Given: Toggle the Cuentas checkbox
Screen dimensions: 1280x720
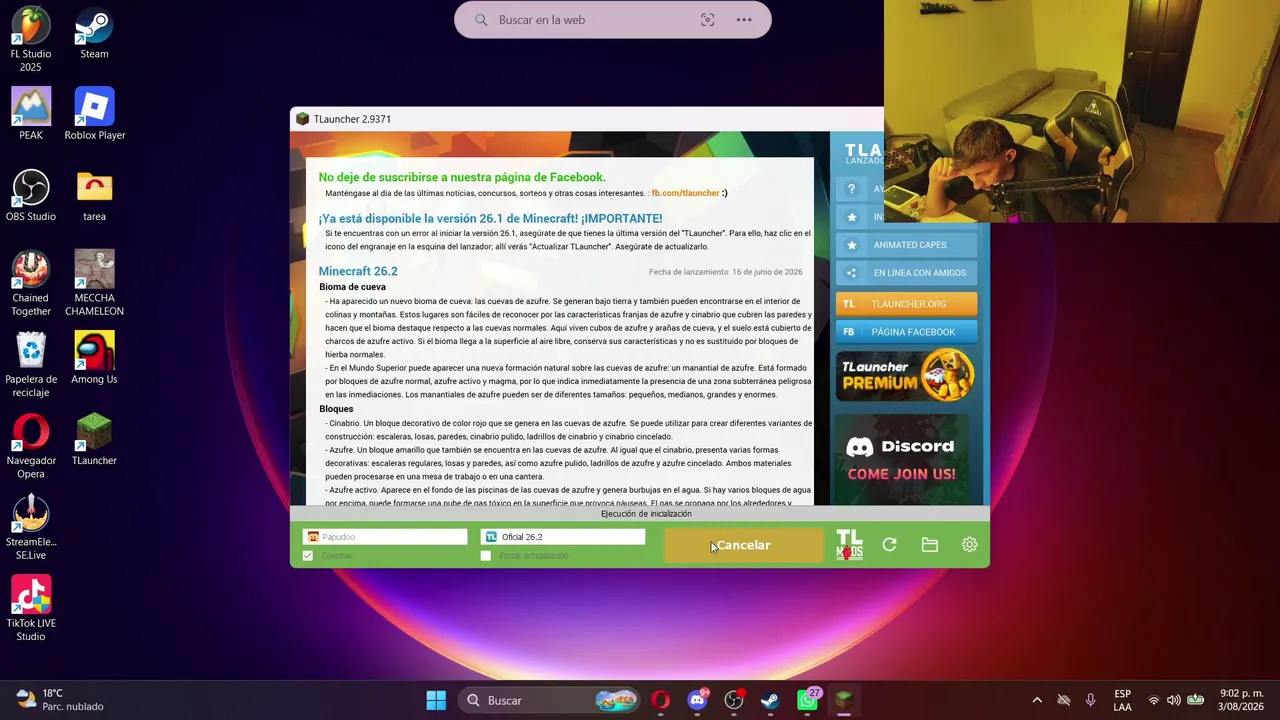Looking at the screenshot, I should coord(308,556).
